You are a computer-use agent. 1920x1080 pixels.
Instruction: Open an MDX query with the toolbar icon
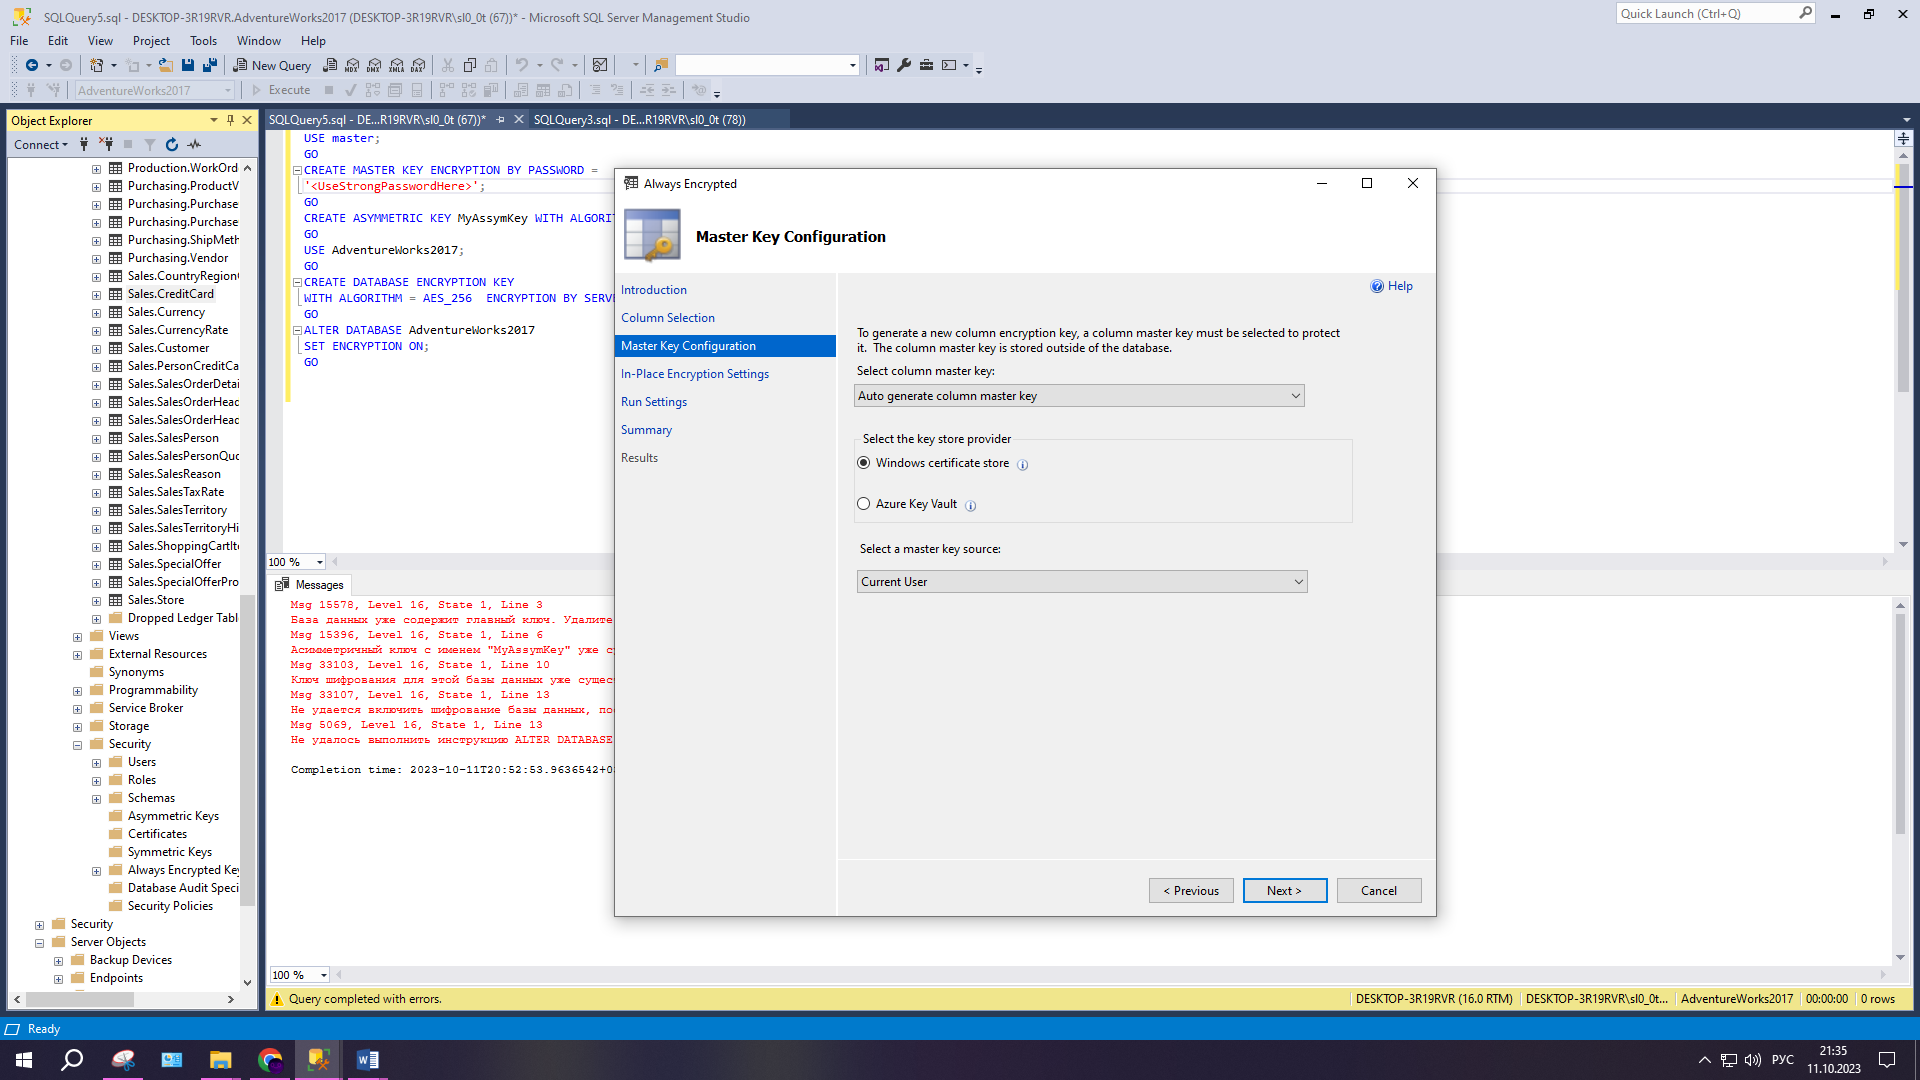pyautogui.click(x=352, y=65)
